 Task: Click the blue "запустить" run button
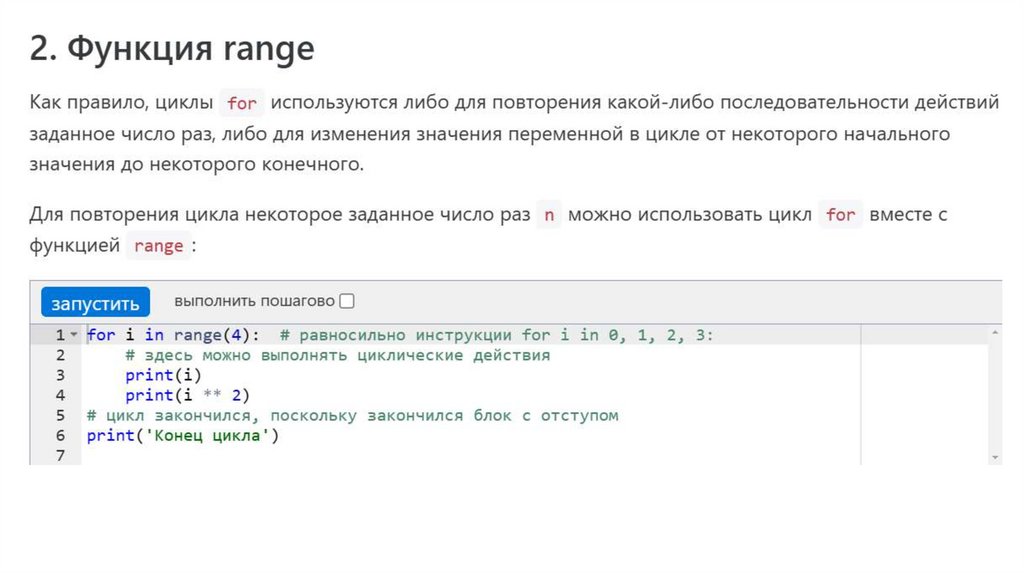tap(96, 302)
